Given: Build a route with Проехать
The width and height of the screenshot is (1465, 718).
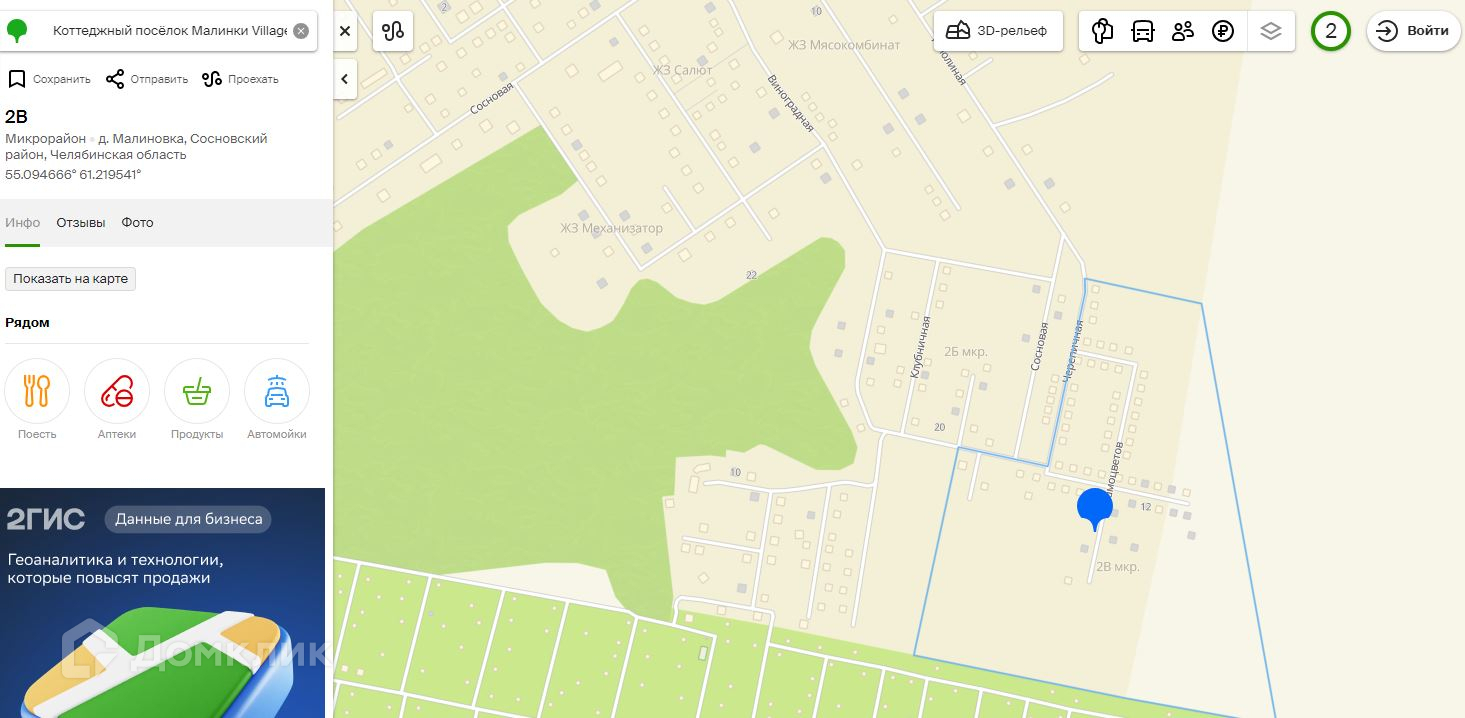Looking at the screenshot, I should [x=240, y=79].
